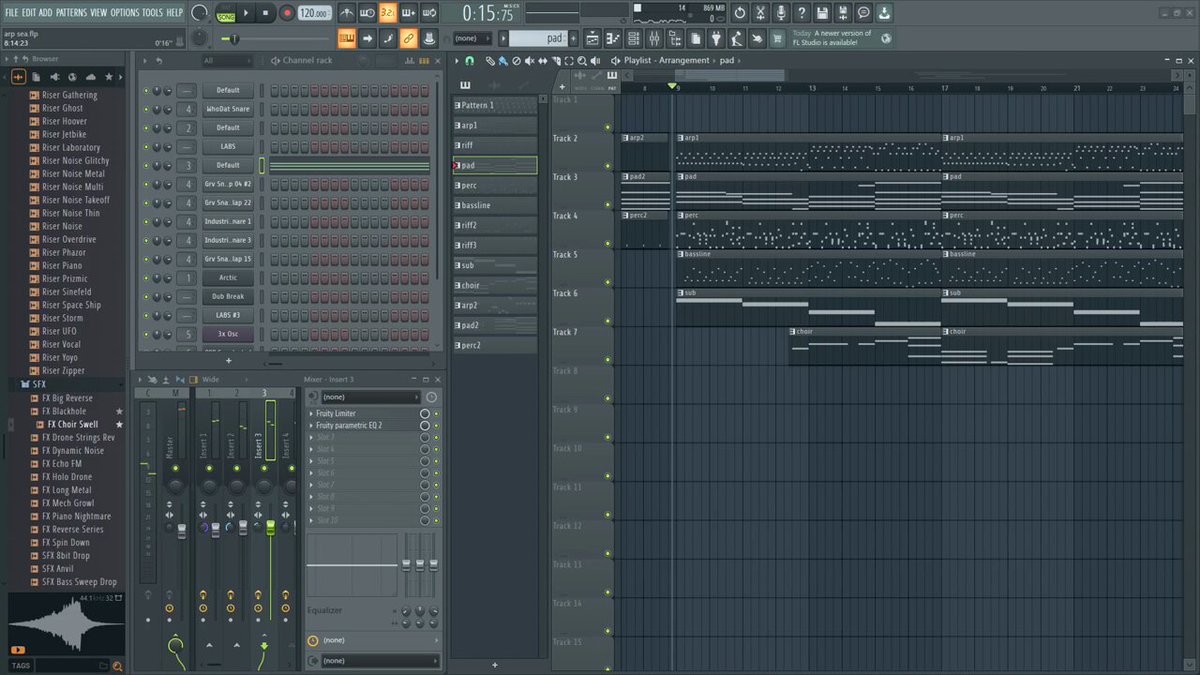Click the Record button
The height and width of the screenshot is (675, 1200).
tap(287, 13)
